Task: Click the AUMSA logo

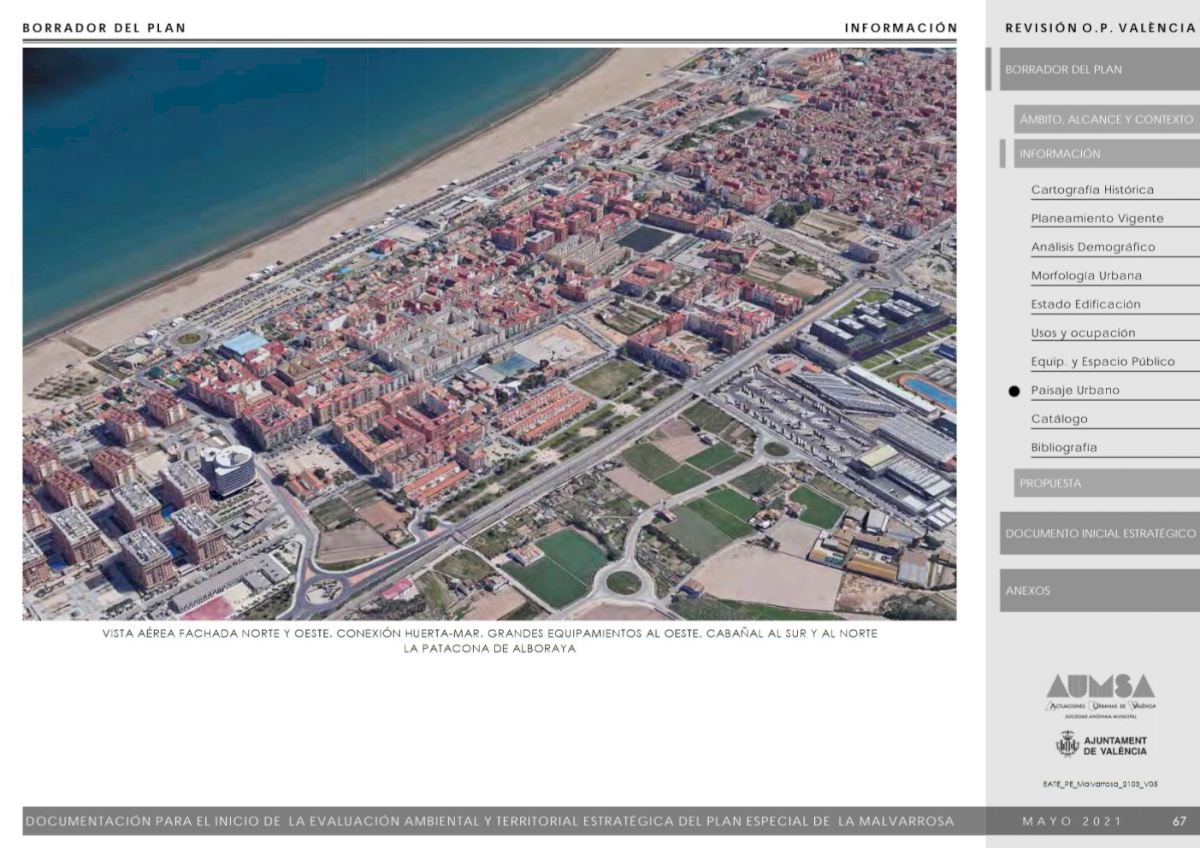Action: point(1100,692)
